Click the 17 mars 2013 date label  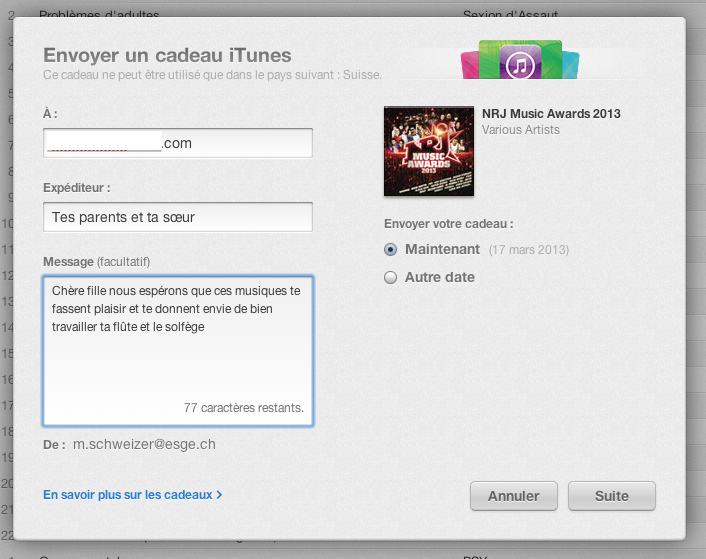coord(529,250)
